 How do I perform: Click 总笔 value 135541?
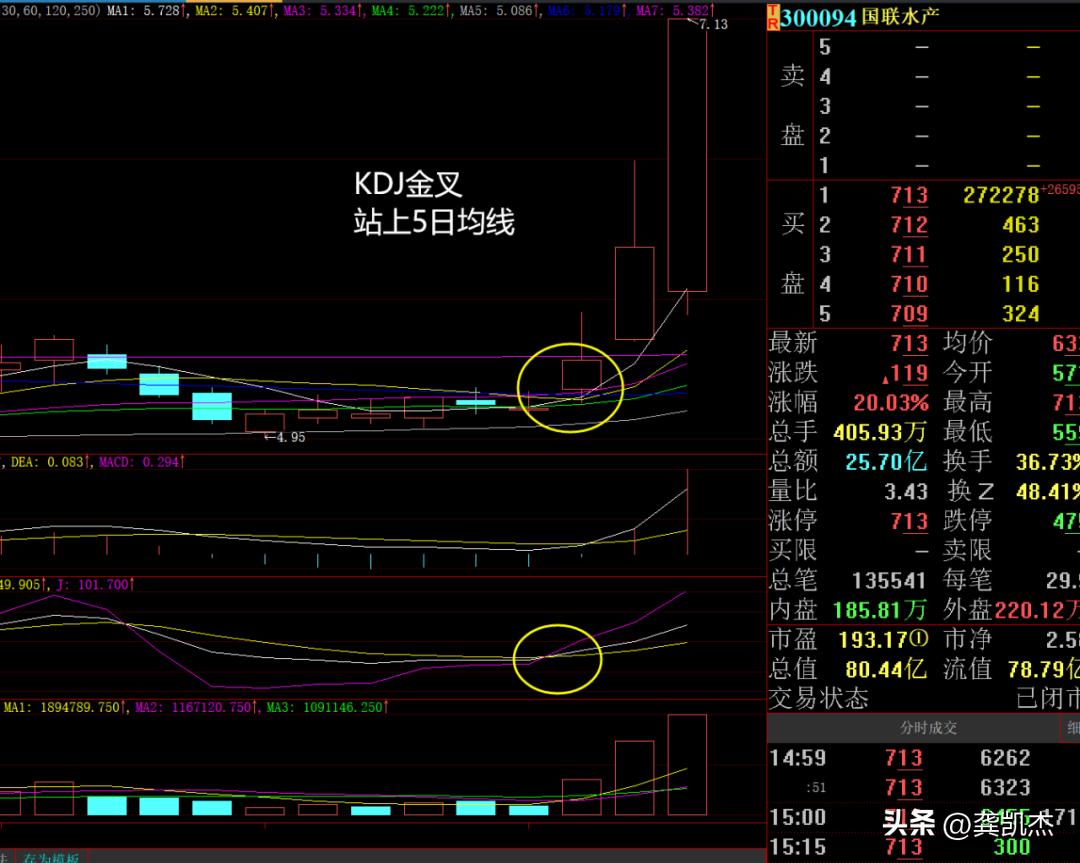coord(889,581)
